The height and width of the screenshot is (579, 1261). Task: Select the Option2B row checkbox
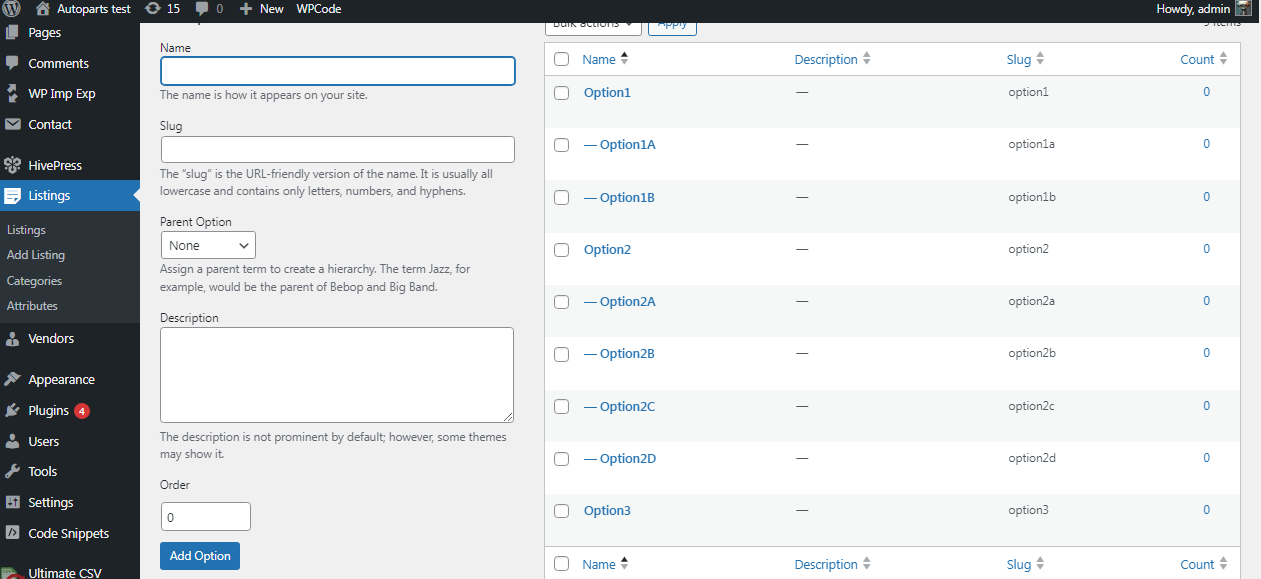561,354
